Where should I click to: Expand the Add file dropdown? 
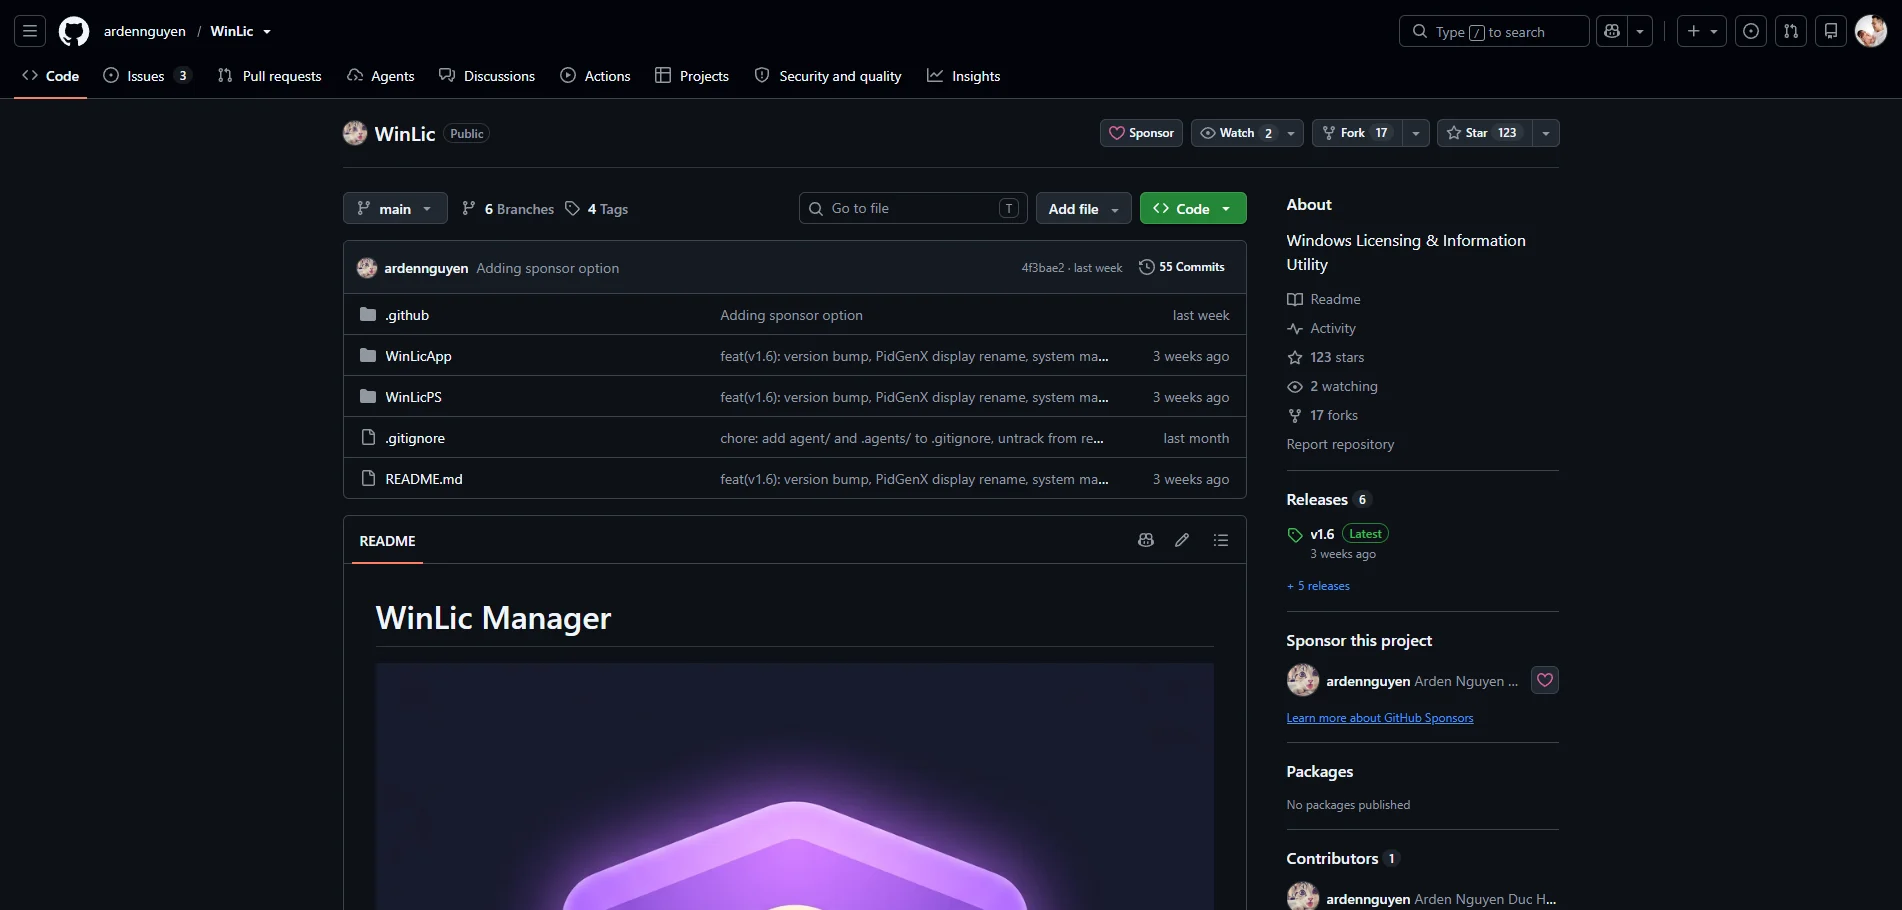1084,208
